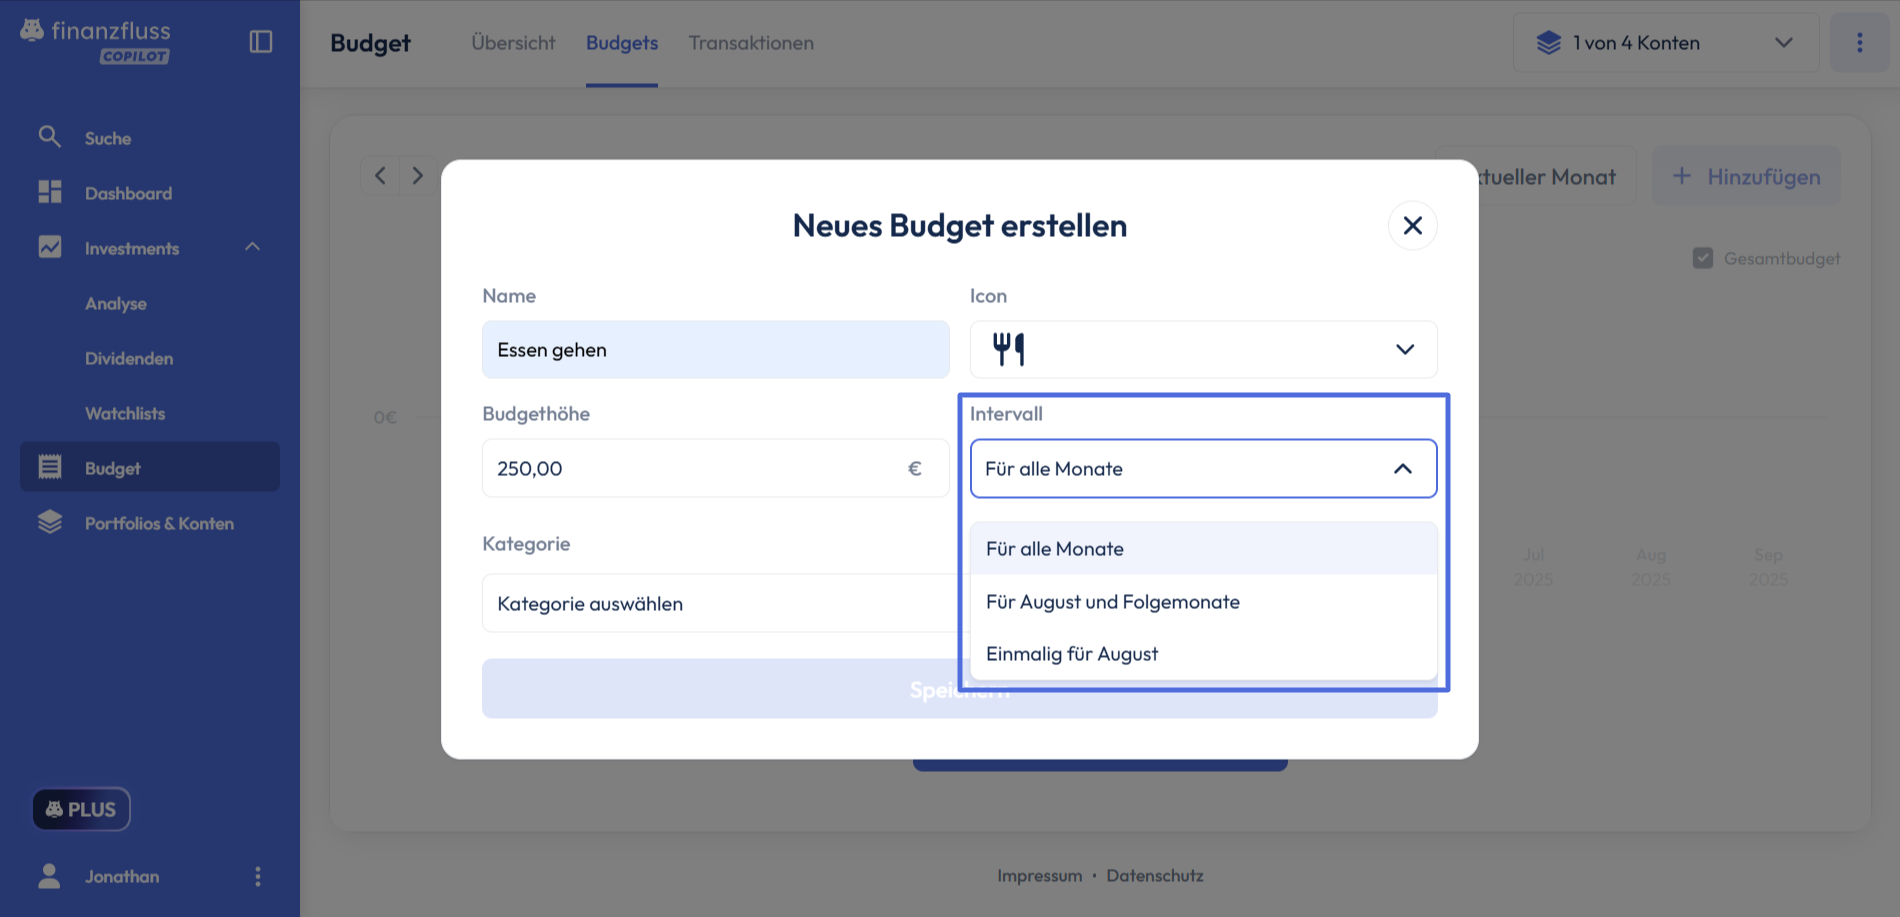Click the PLUS upgrade badge
1900x917 pixels.
click(81, 809)
